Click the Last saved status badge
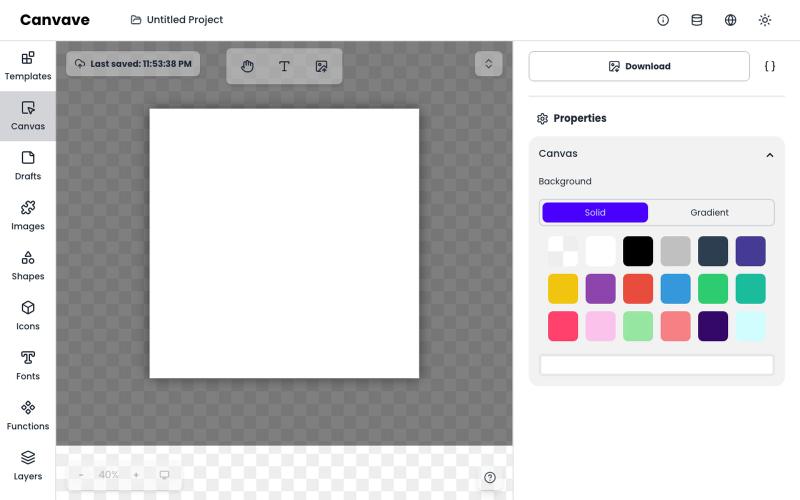 [133, 64]
